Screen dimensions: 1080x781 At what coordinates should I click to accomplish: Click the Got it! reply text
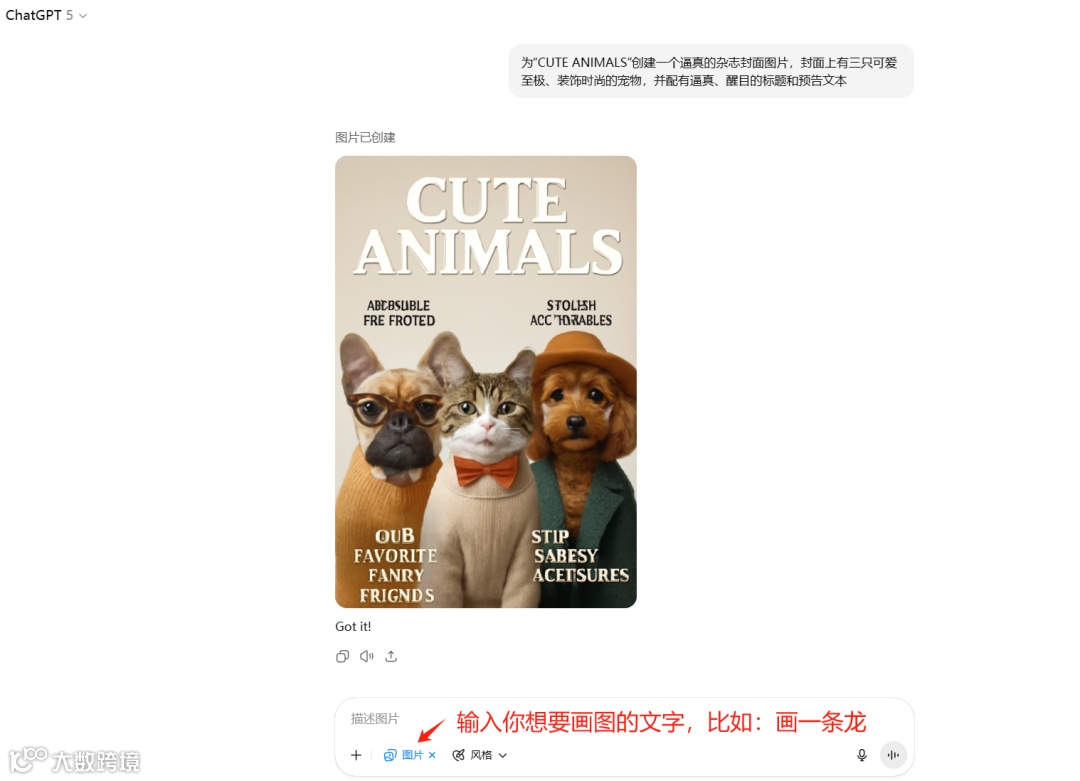point(353,626)
